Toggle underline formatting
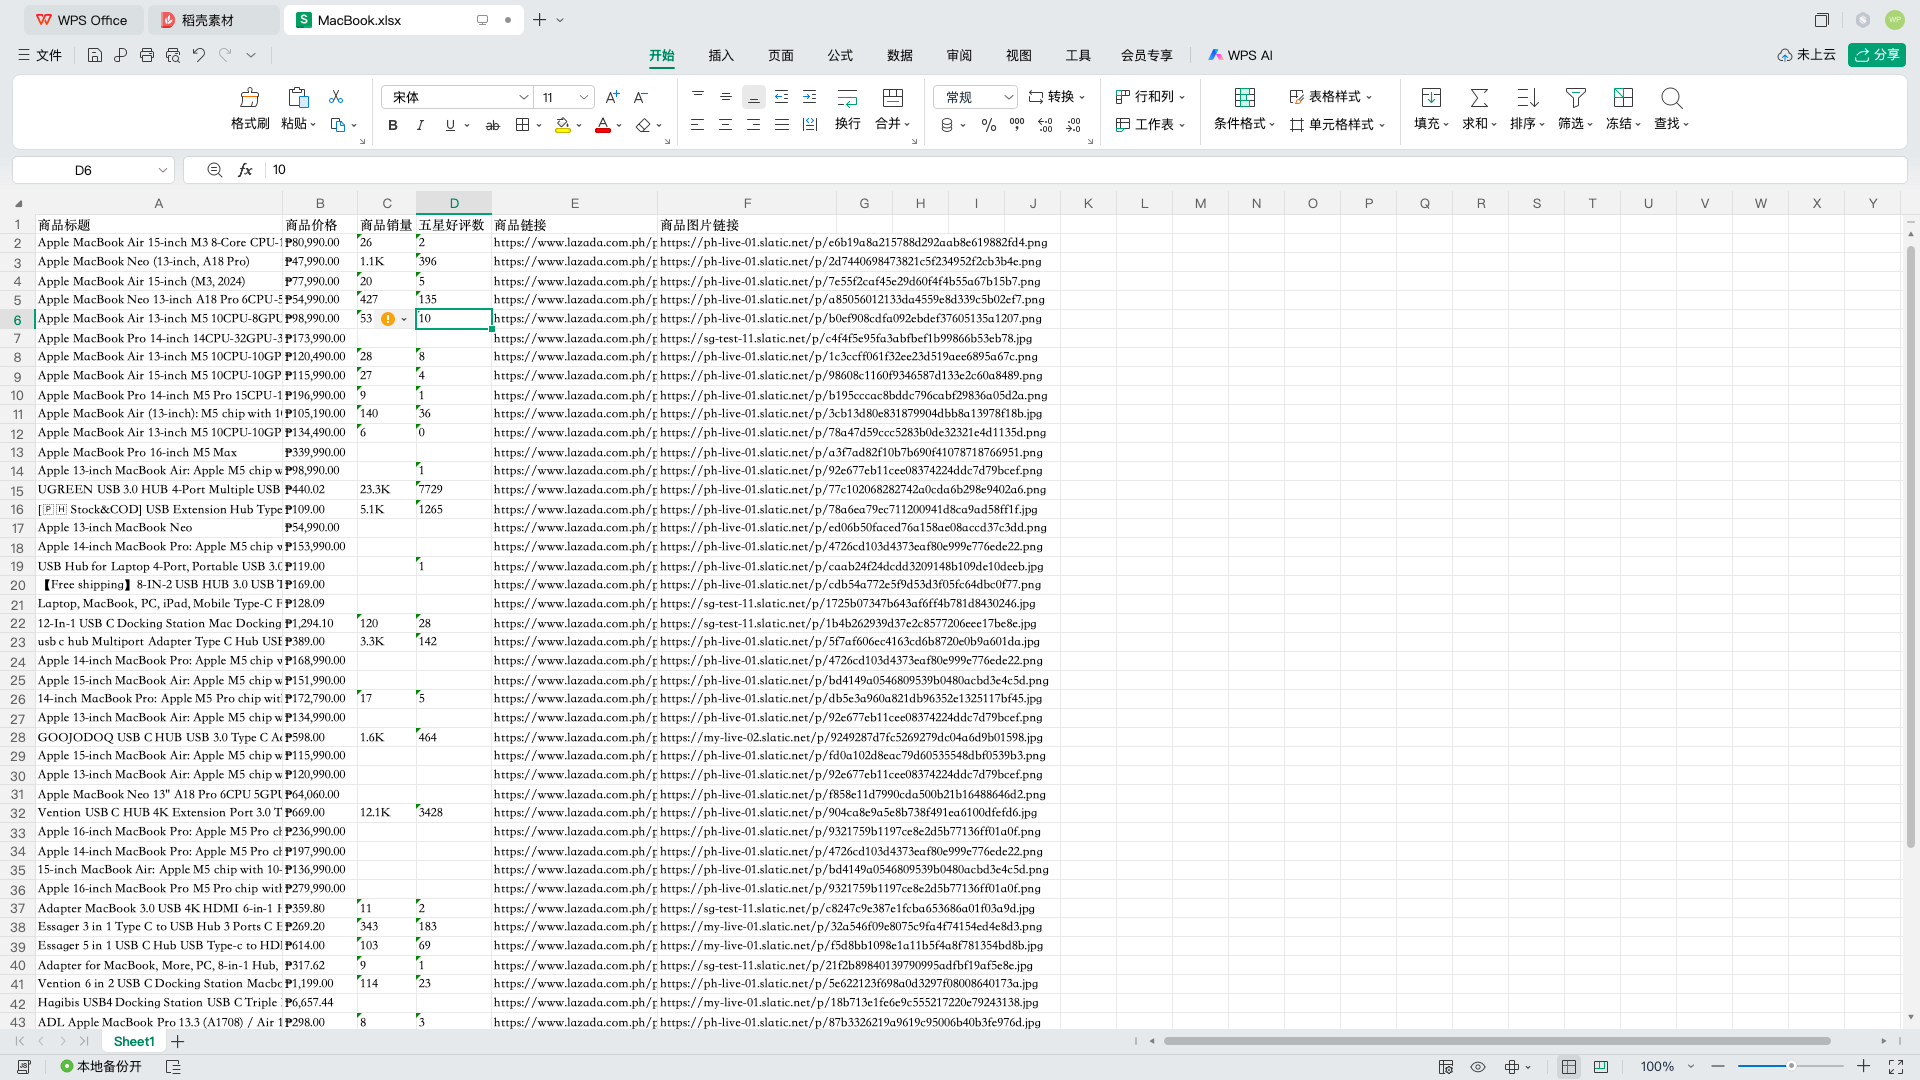This screenshot has height=1080, width=1920. (450, 125)
